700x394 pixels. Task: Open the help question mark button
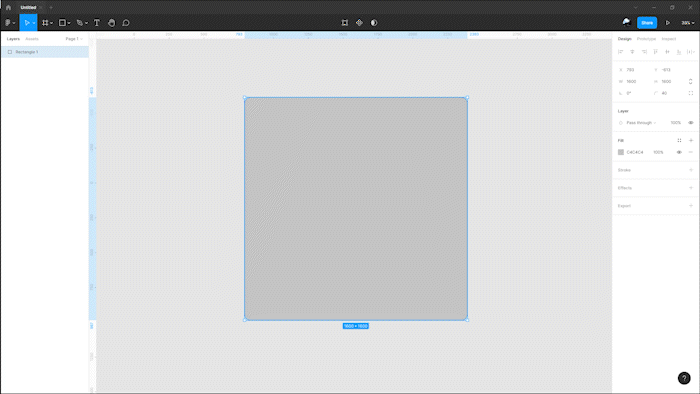click(x=684, y=378)
